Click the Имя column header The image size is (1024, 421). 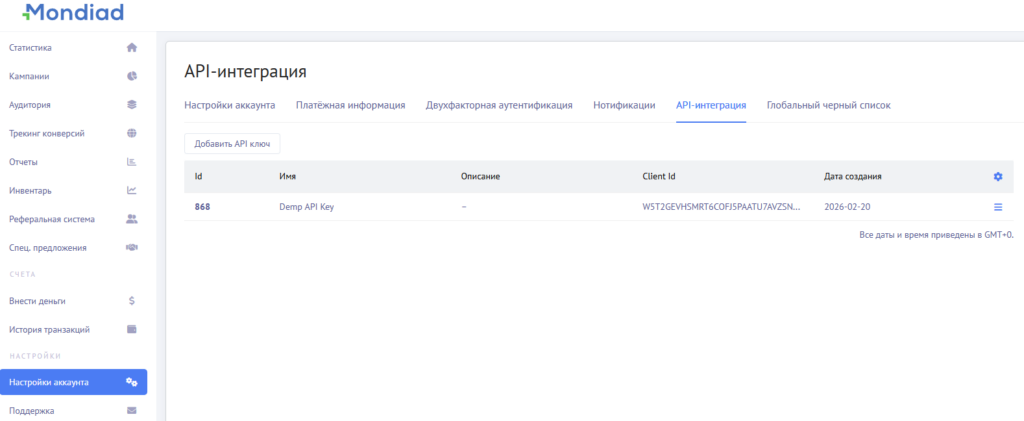tap(288, 177)
